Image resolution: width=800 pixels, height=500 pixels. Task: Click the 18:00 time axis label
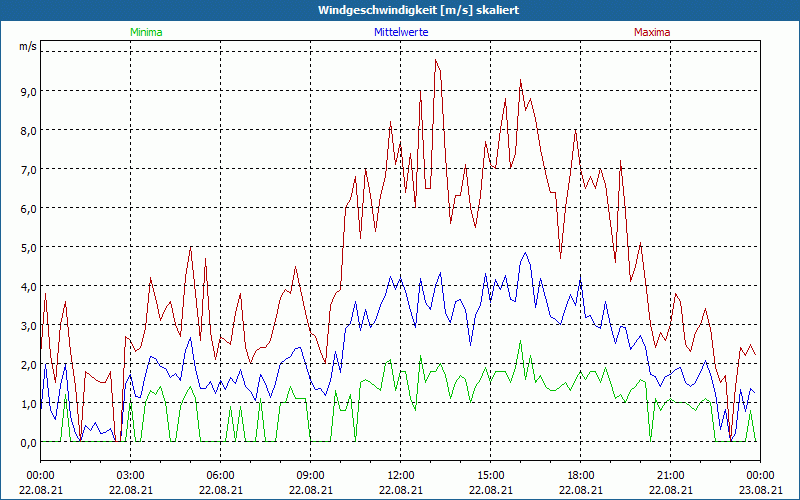pyautogui.click(x=581, y=476)
